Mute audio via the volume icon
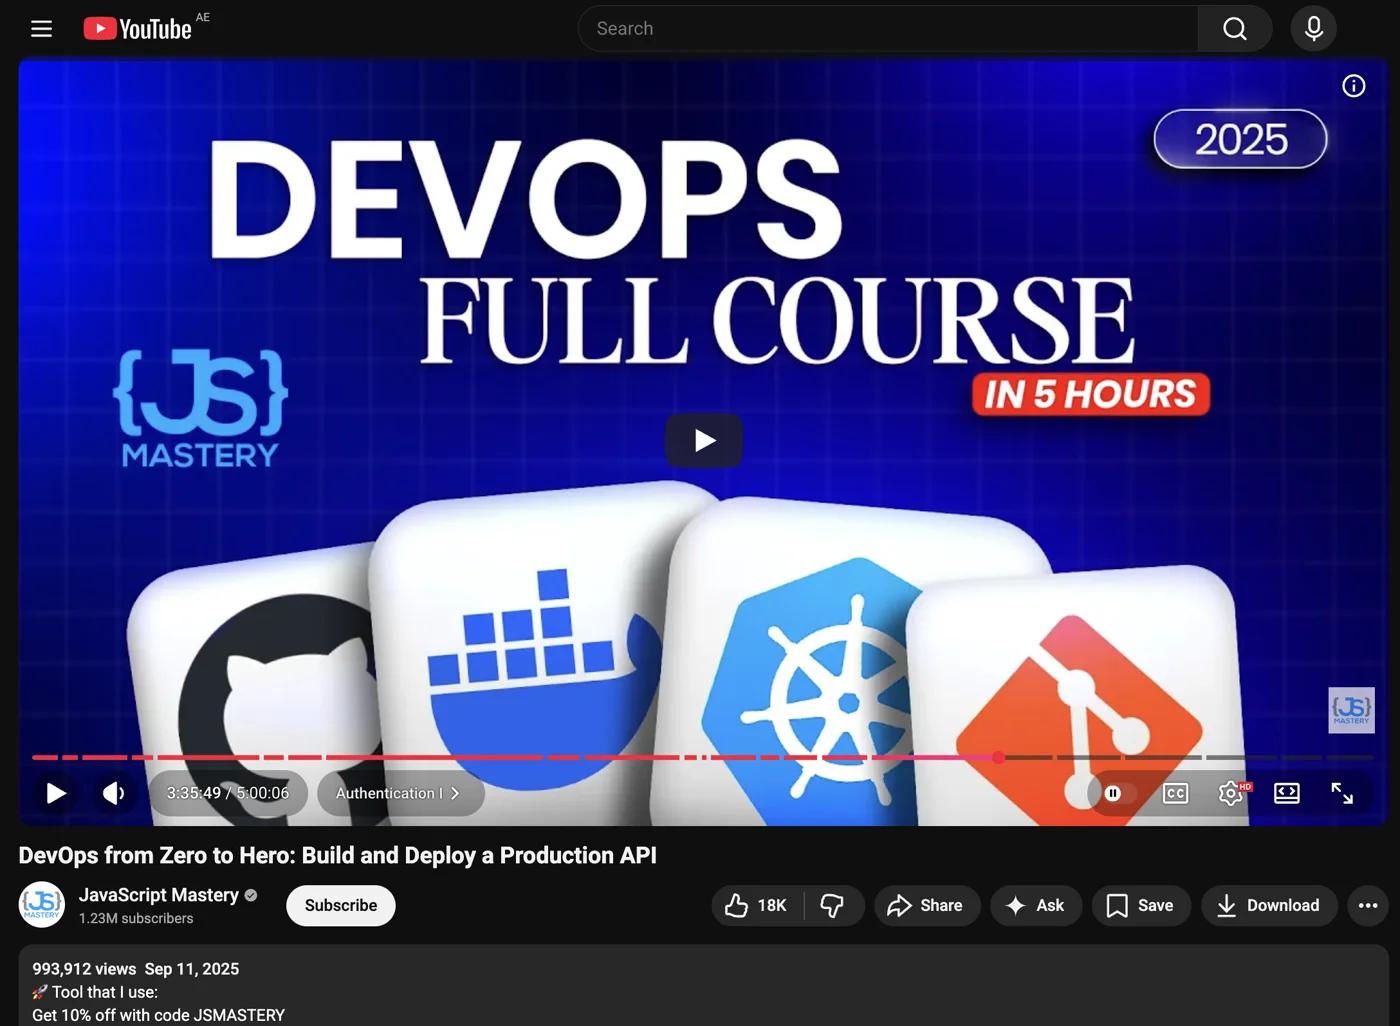The image size is (1400, 1026). tap(113, 793)
